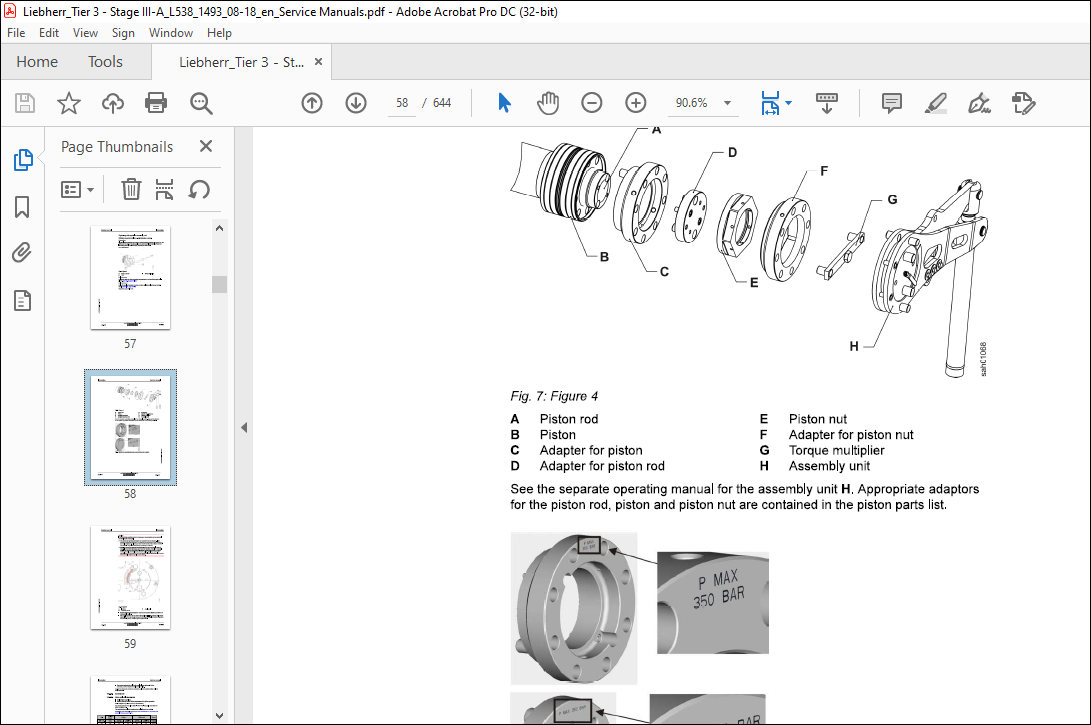This screenshot has width=1091, height=725.
Task: Click the 'Adapter for piston nut' legend entry
Action: click(851, 435)
